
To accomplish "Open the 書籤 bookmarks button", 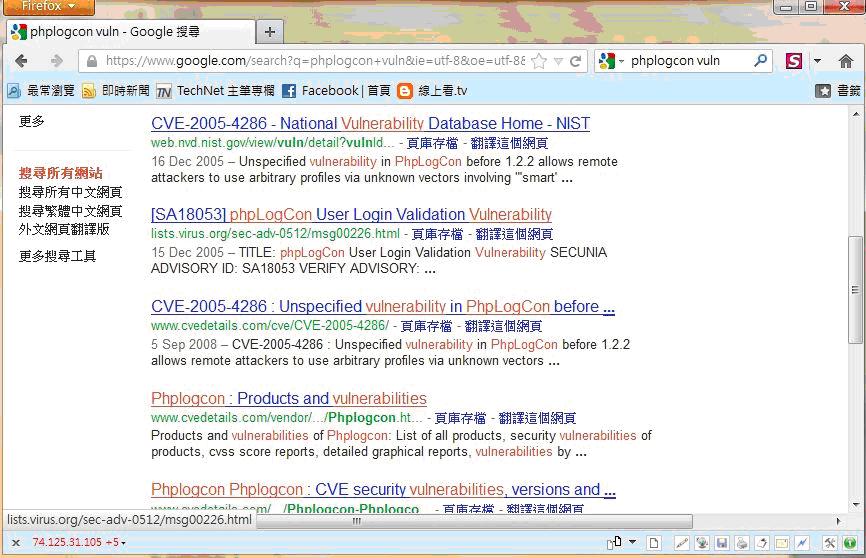I will 838,91.
